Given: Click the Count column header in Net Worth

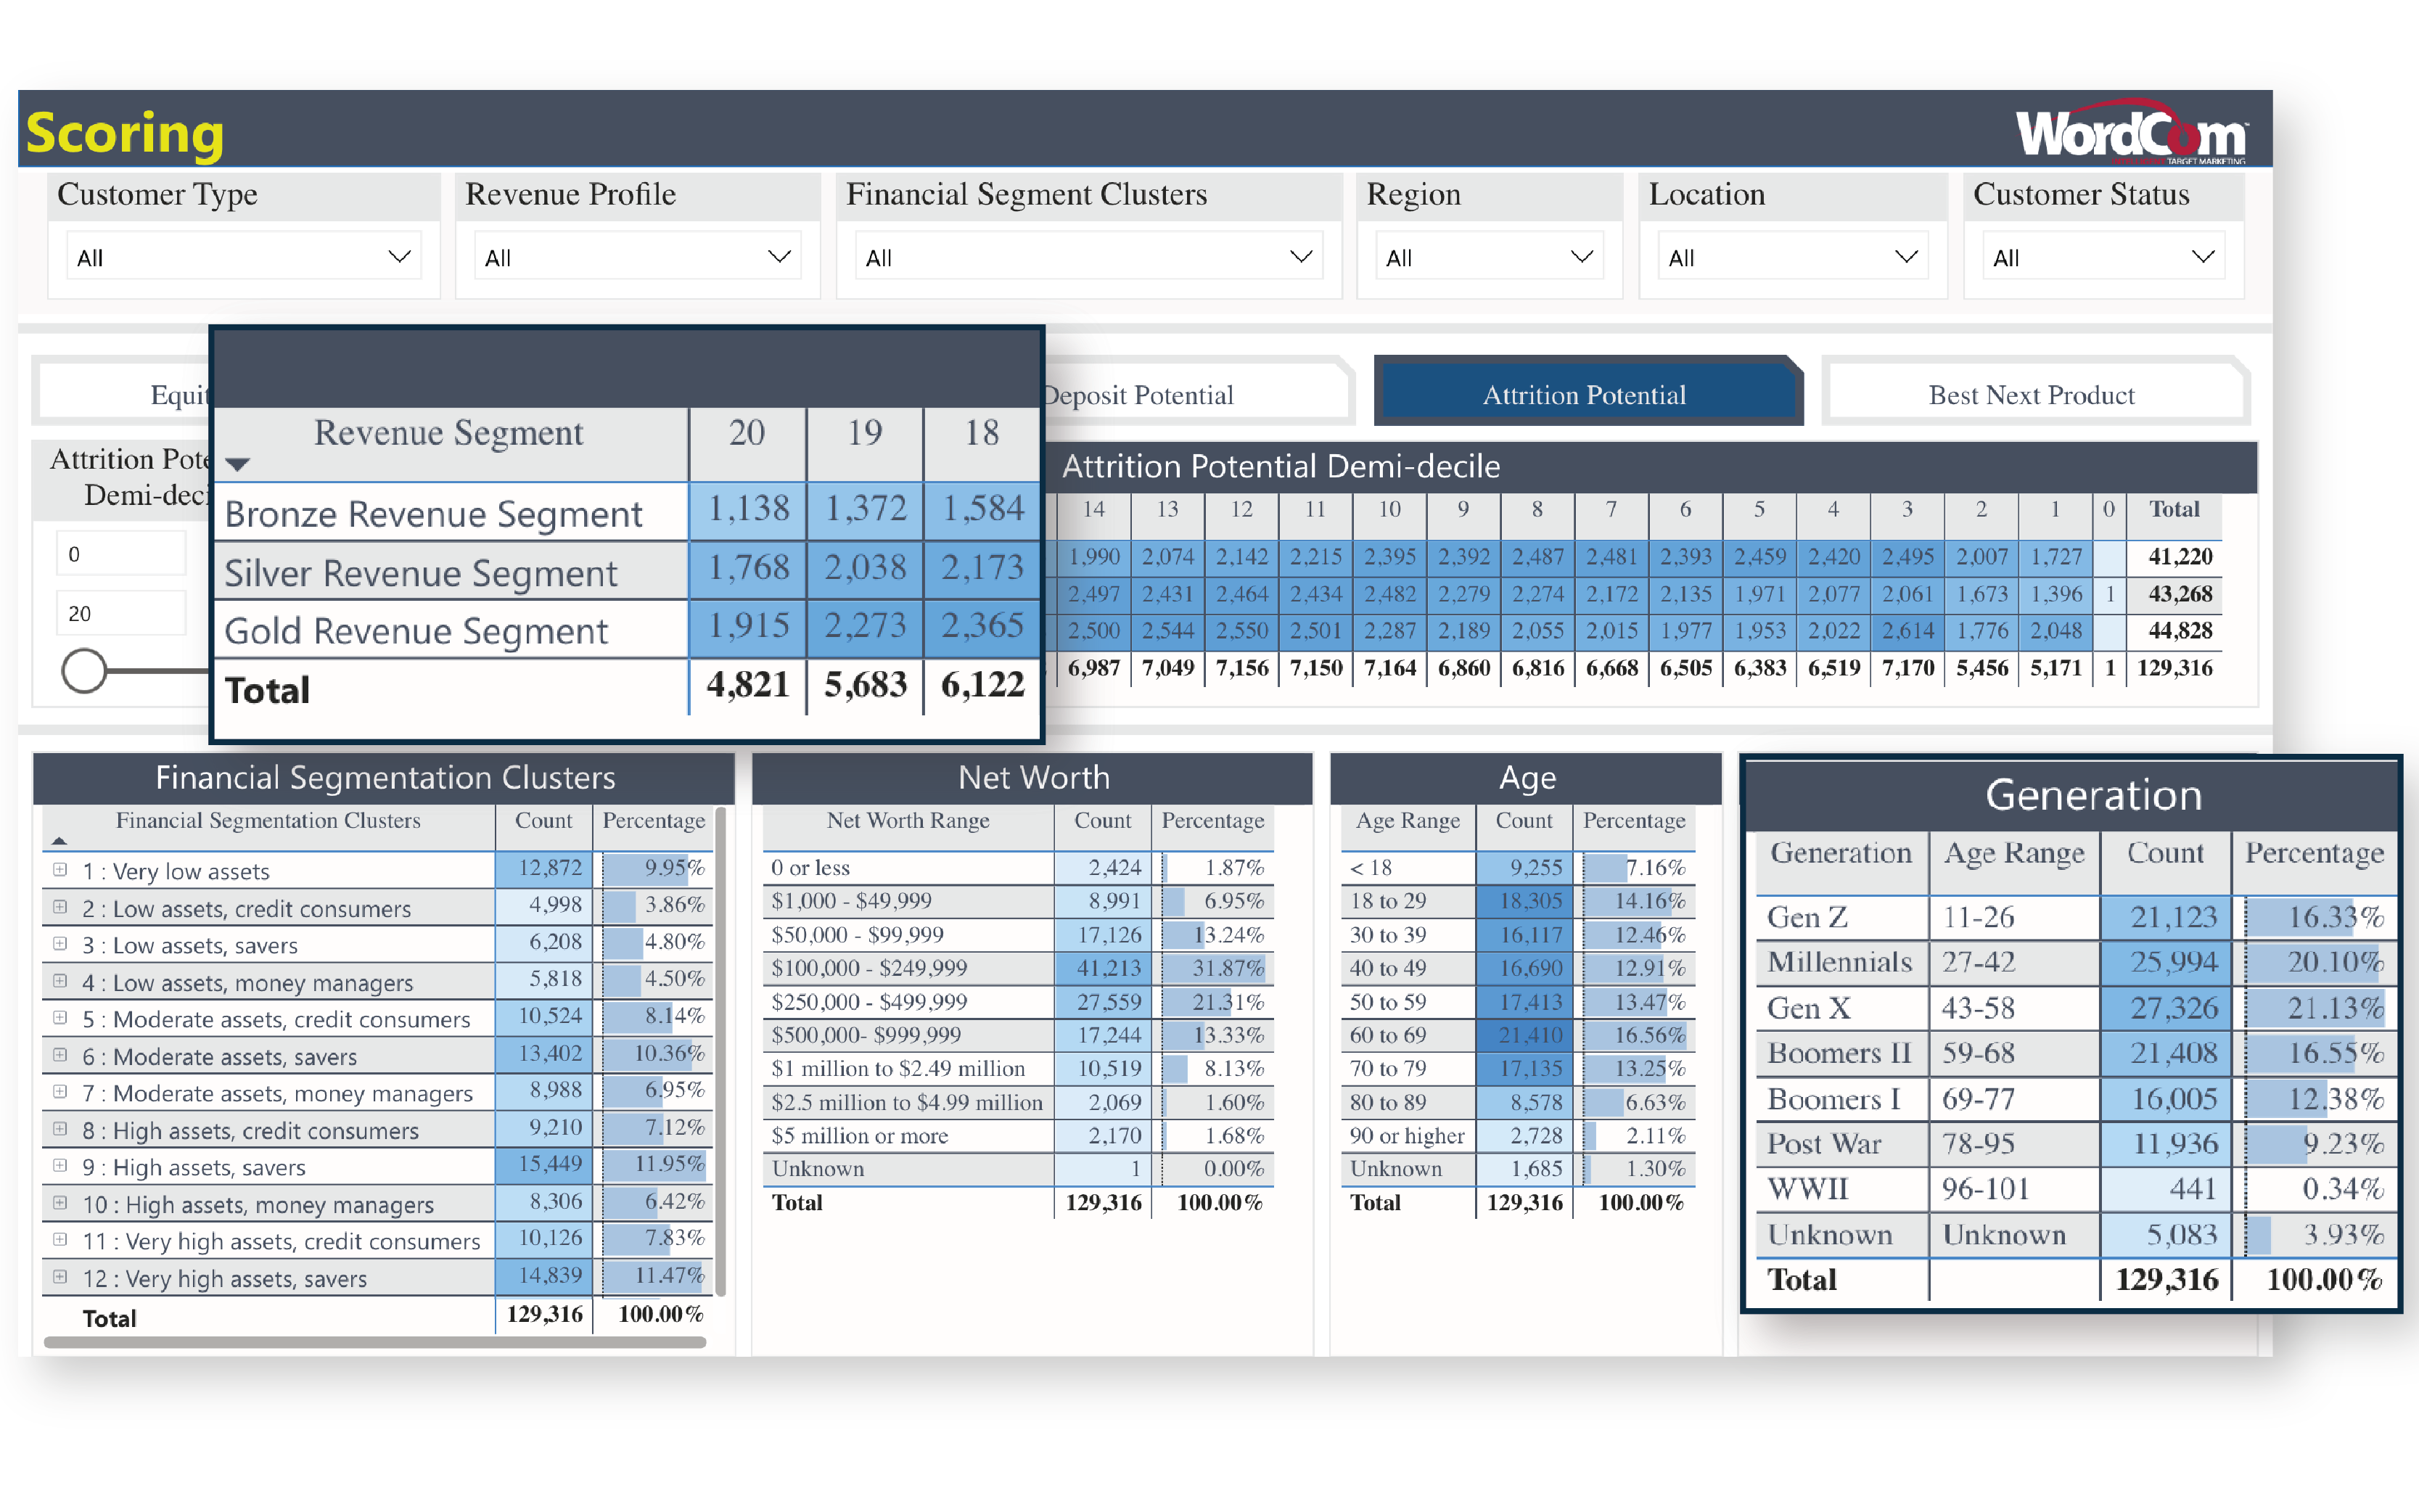Looking at the screenshot, I should tap(1102, 821).
